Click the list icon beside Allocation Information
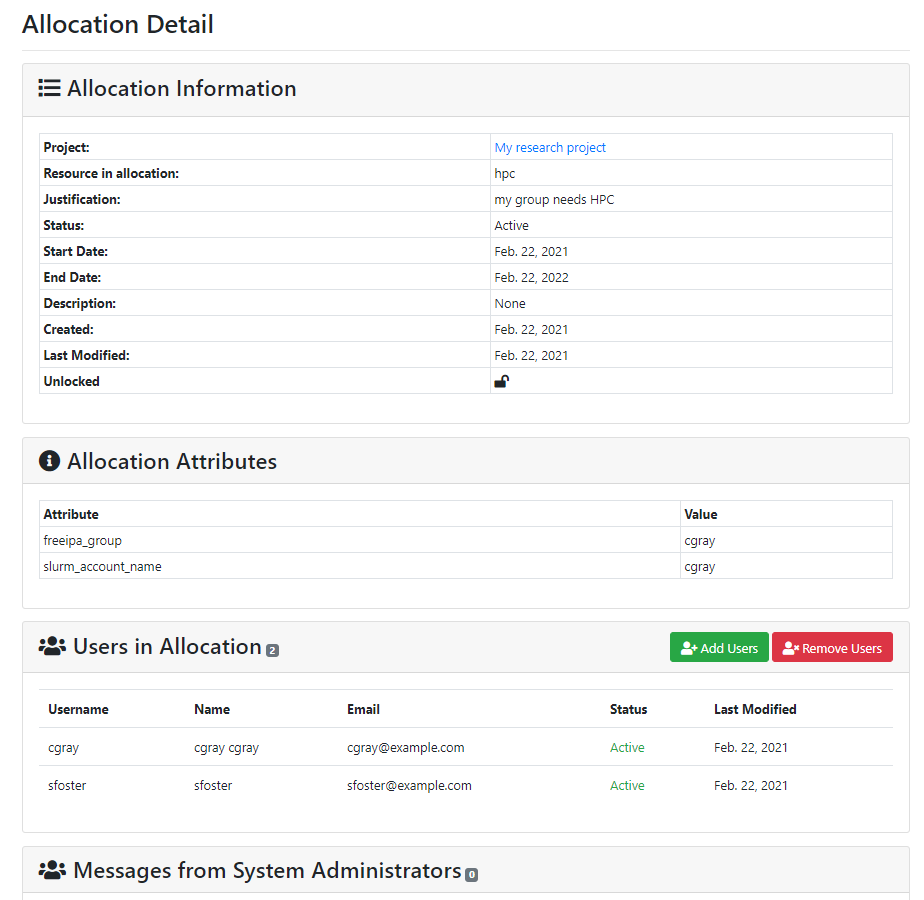Screen dimensions: 924x900 coord(50,88)
